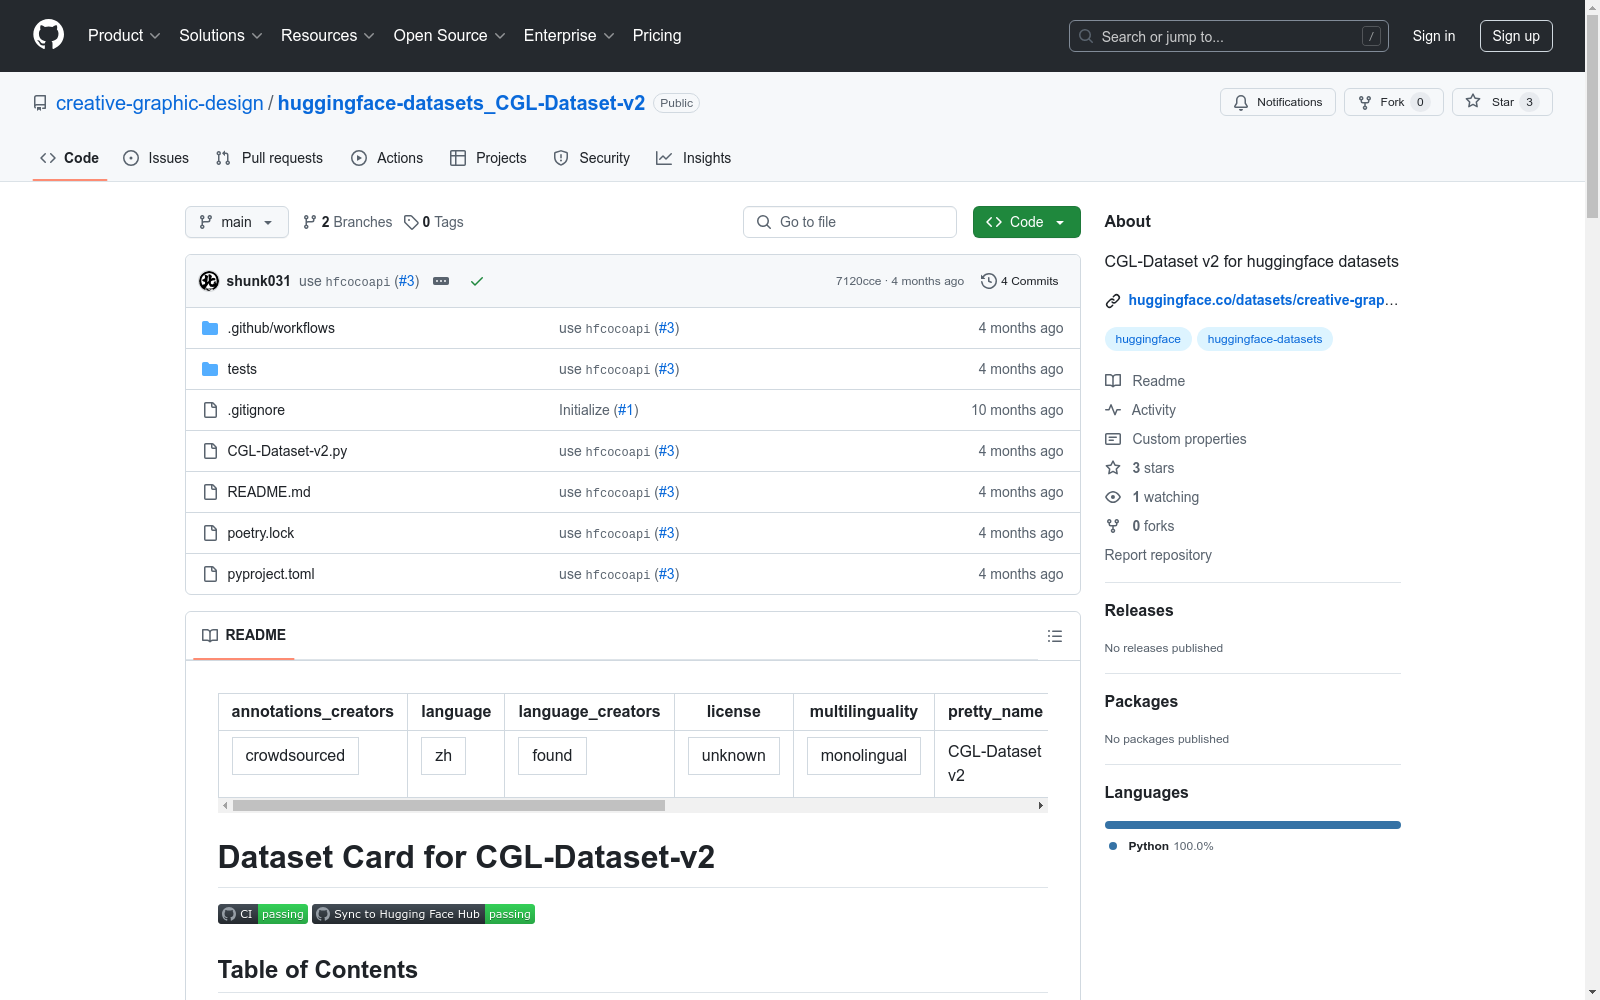1600x1000 pixels.
Task: Expand the Enterprise menu
Action: click(x=569, y=35)
